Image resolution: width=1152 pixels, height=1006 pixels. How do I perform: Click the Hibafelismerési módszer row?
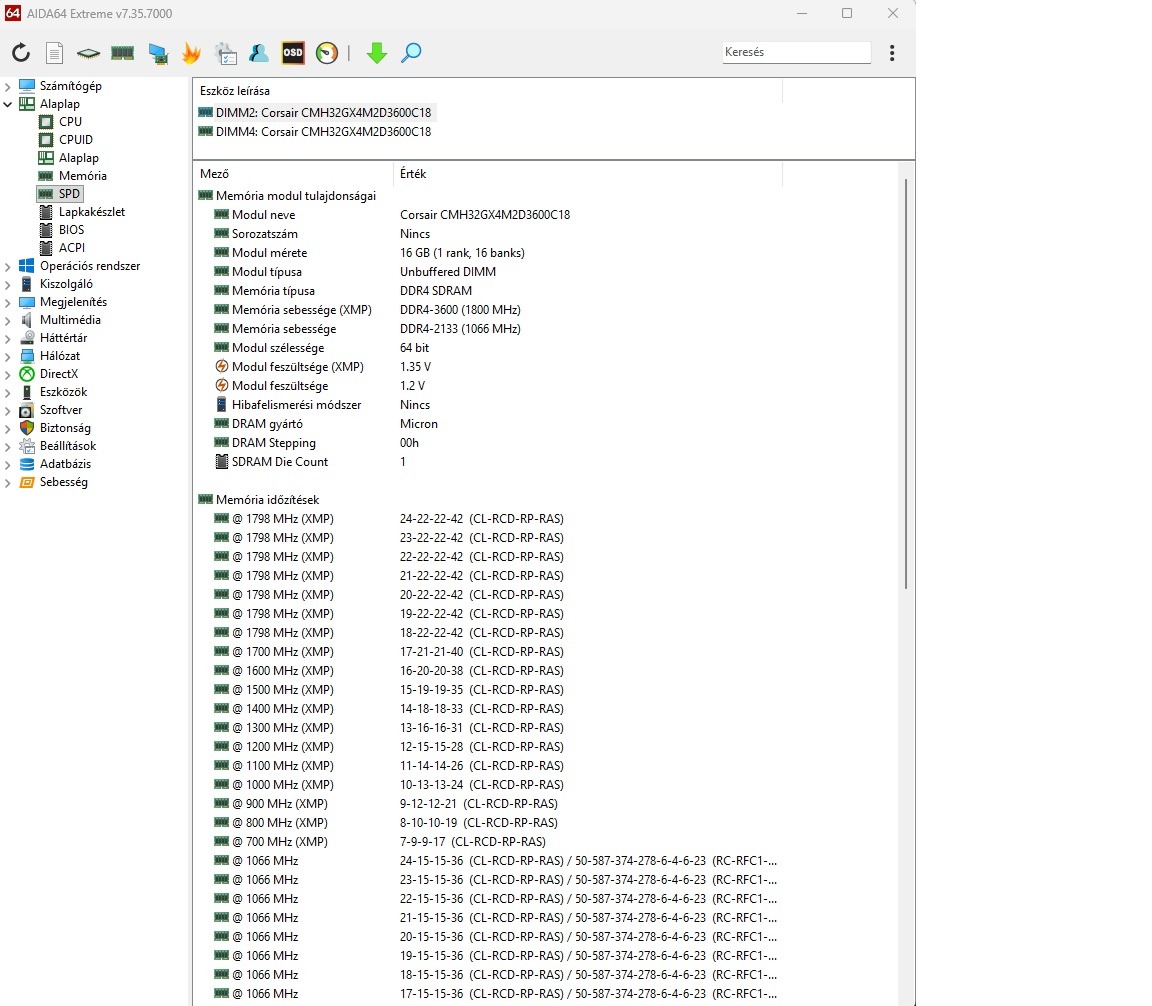pos(488,405)
